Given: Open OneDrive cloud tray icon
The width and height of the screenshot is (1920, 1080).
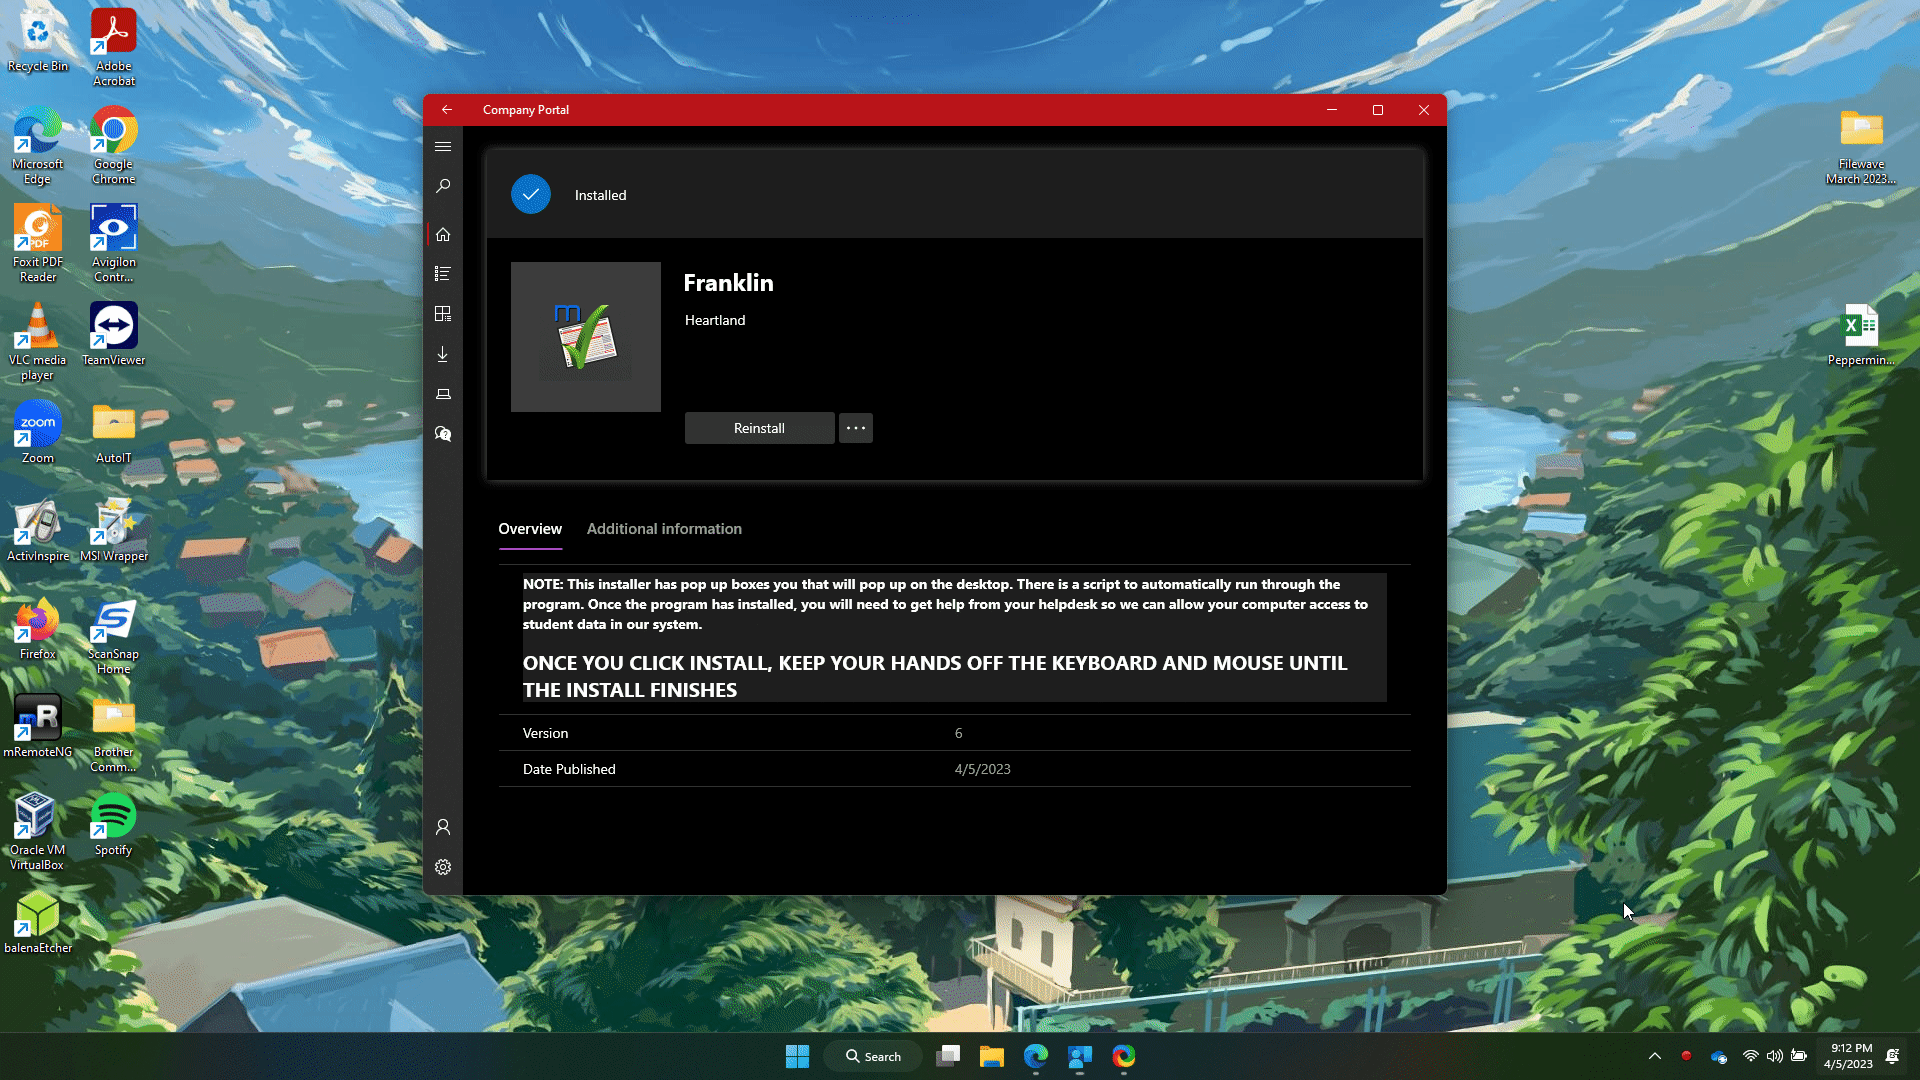Looking at the screenshot, I should click(1719, 1056).
